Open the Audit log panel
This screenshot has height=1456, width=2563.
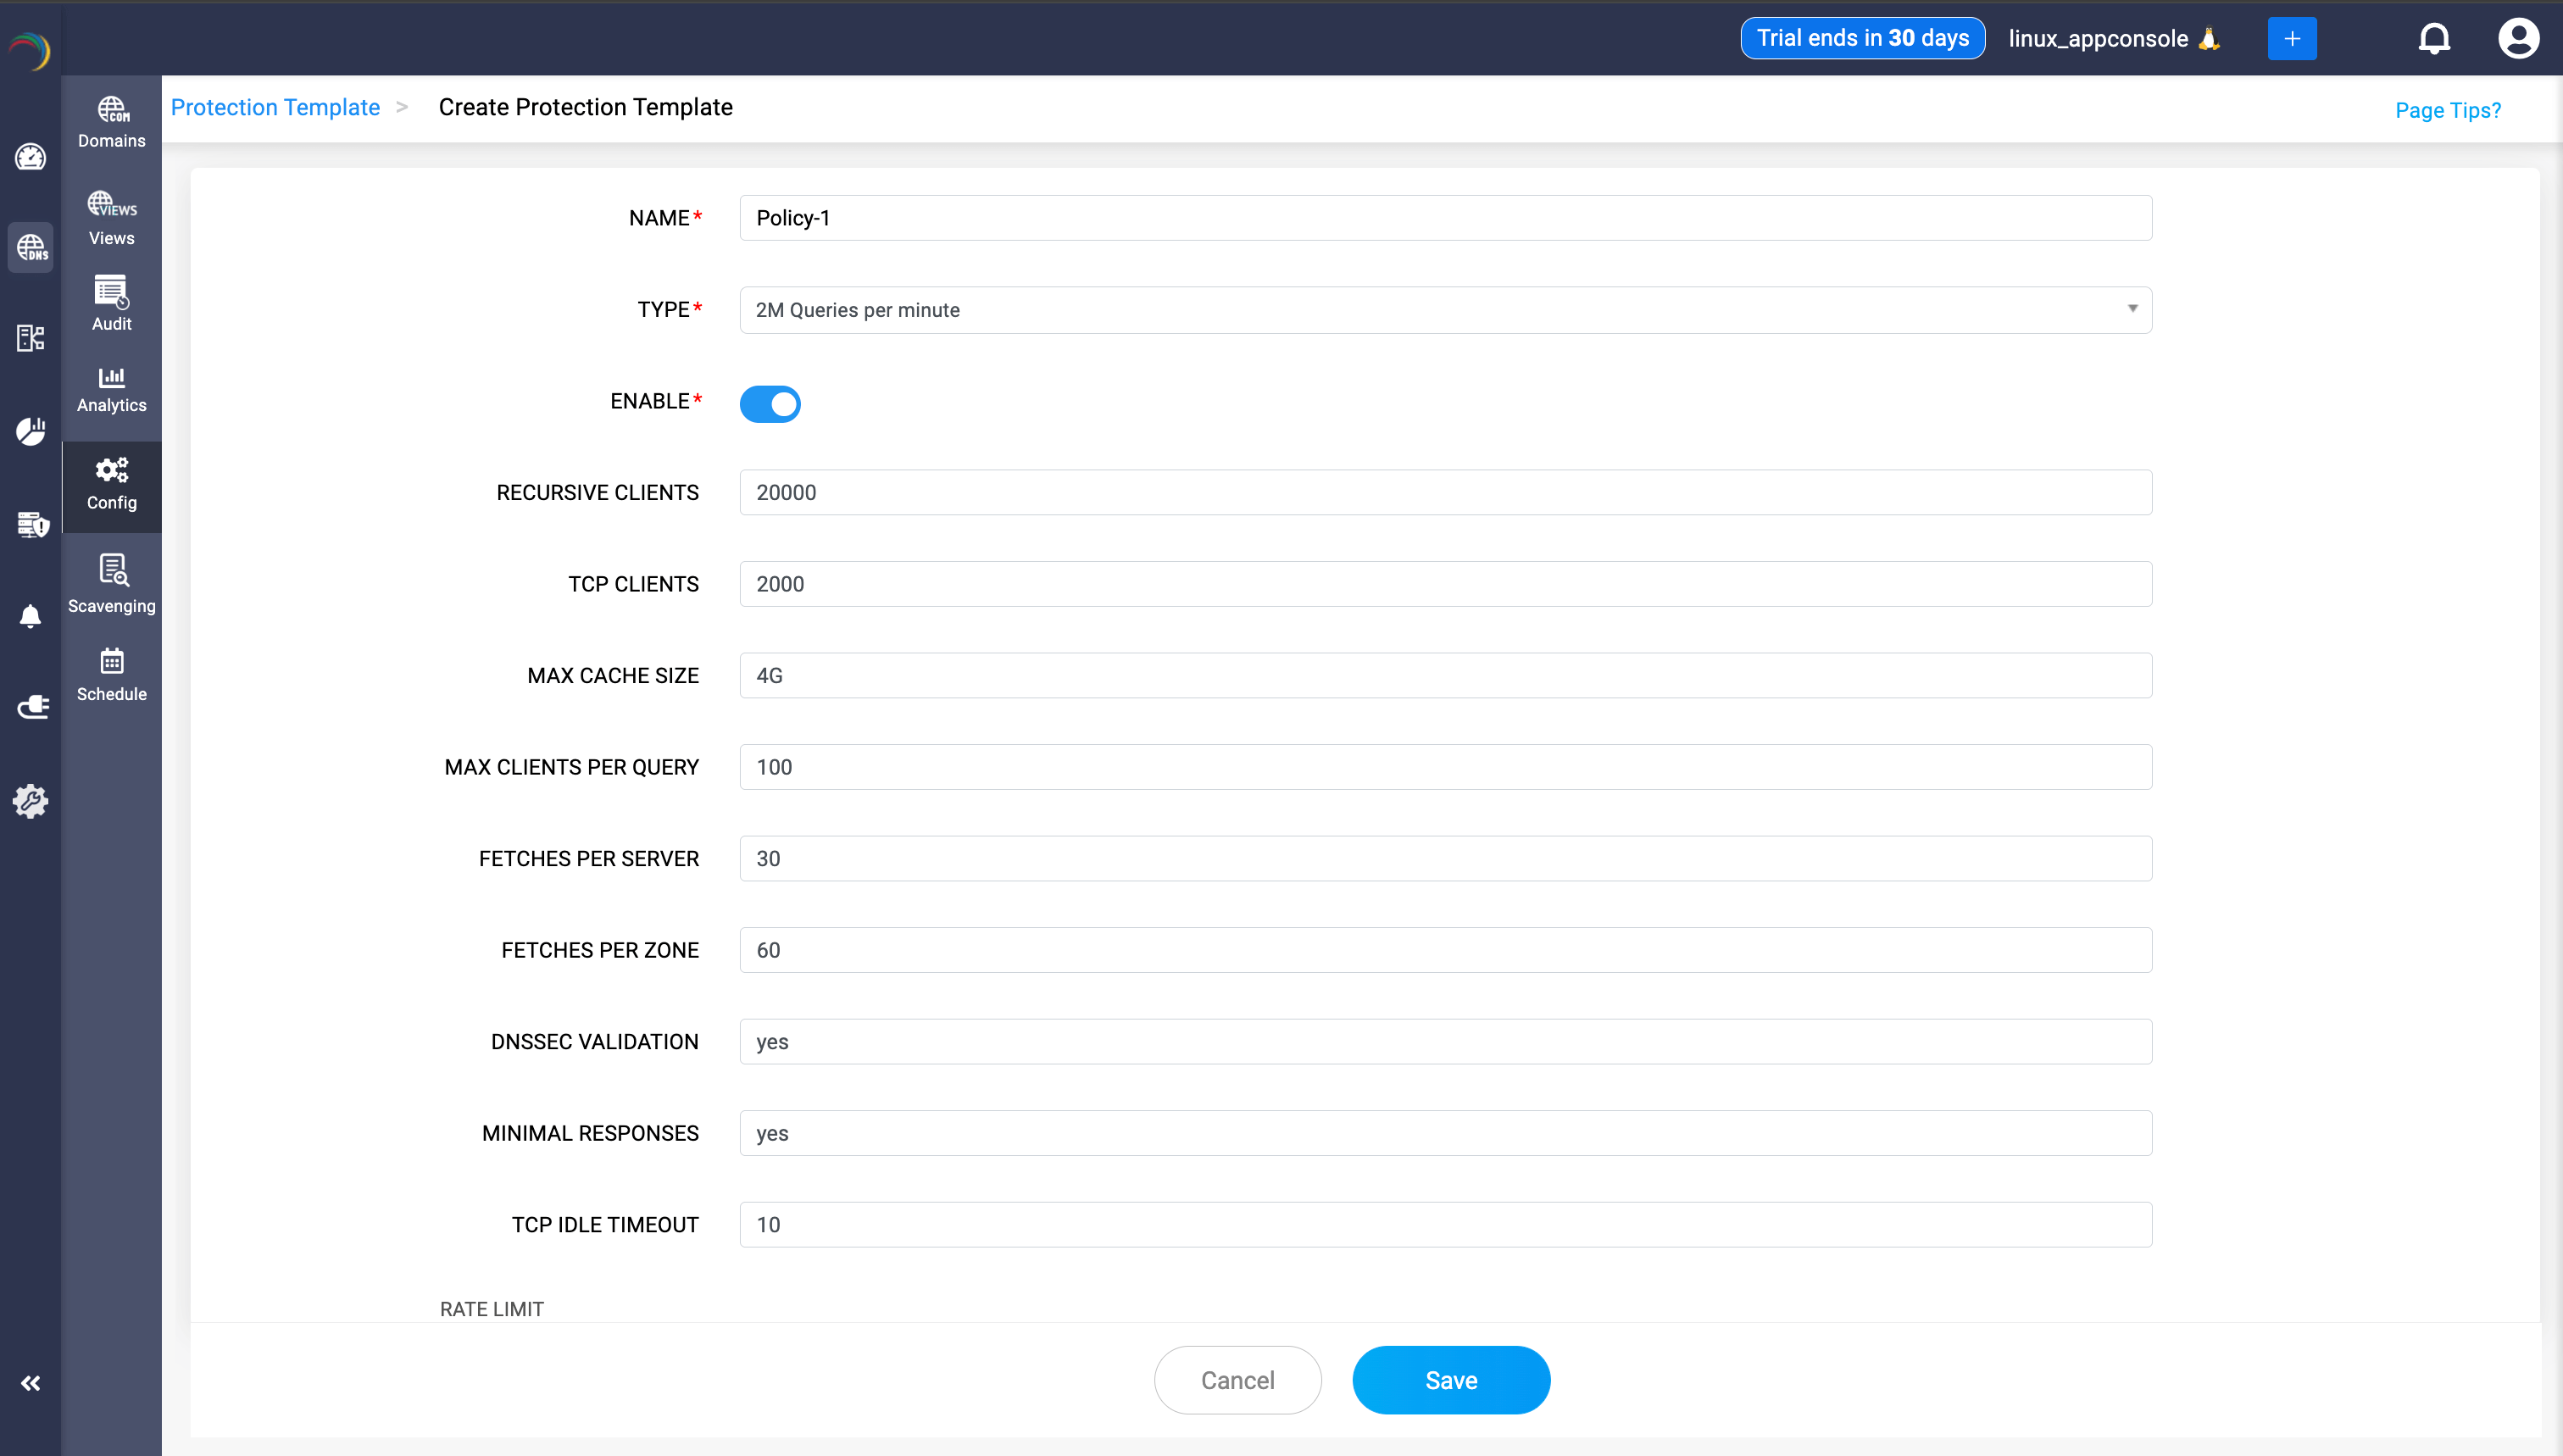(x=111, y=303)
